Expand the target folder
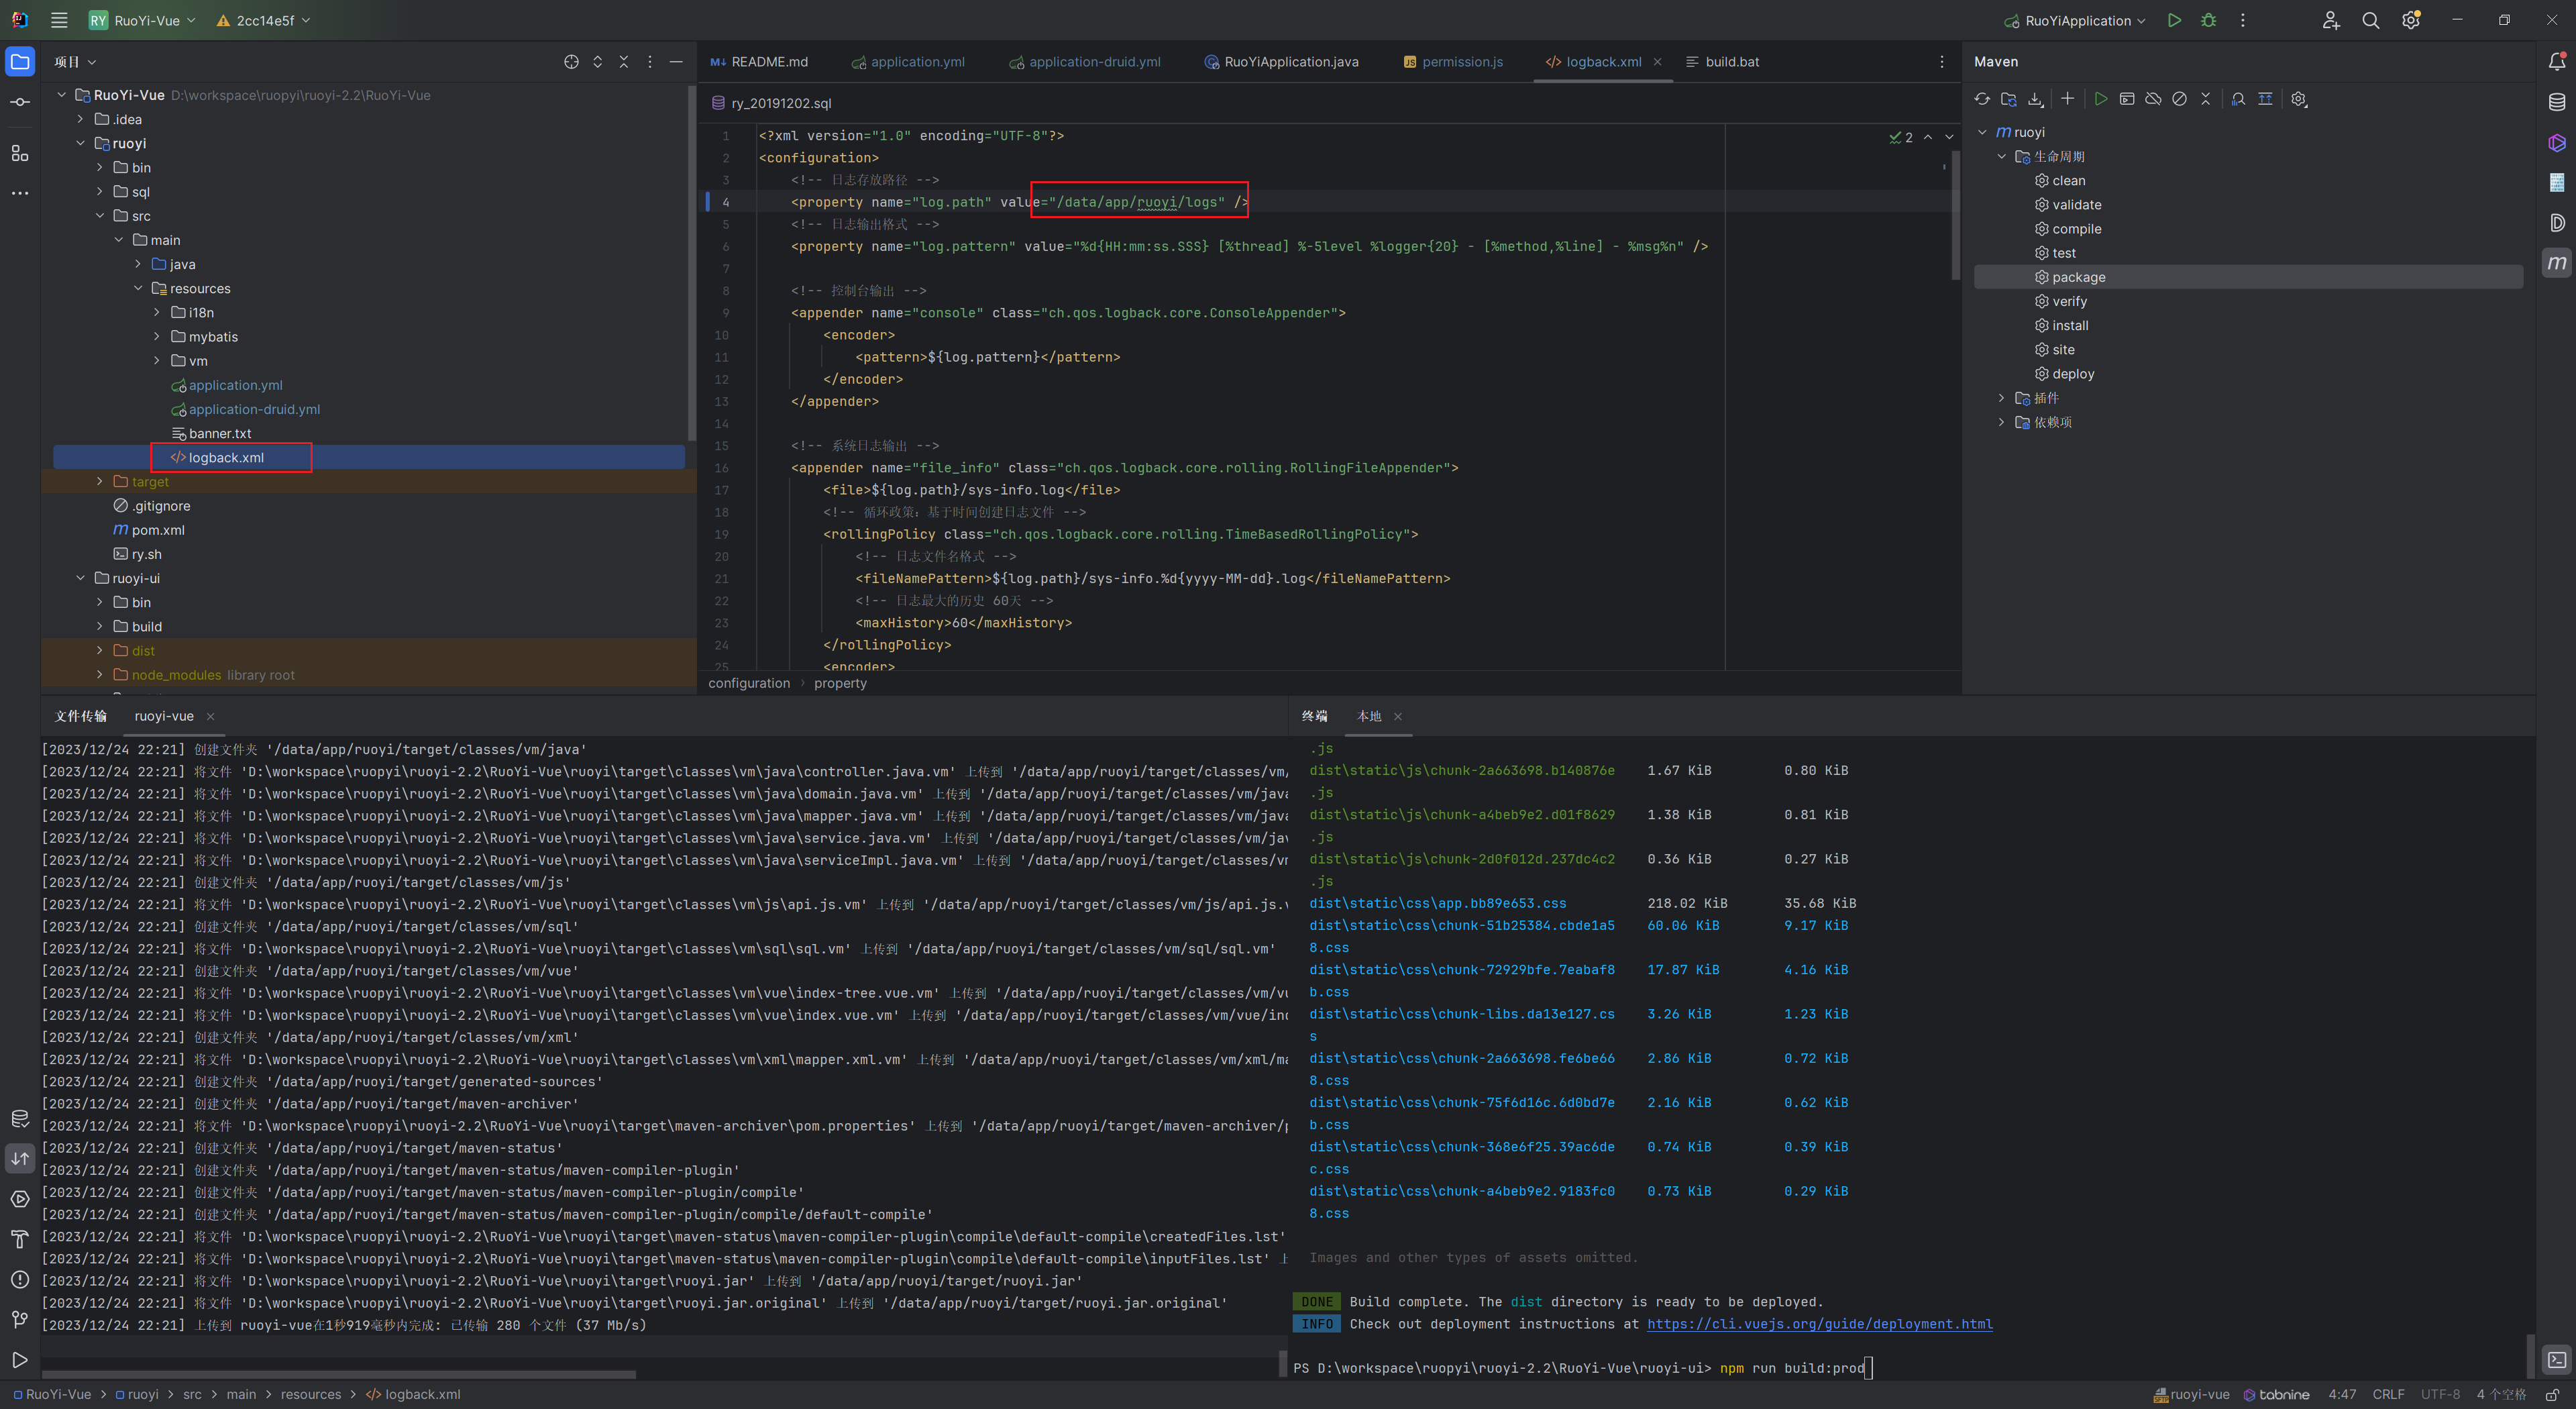Image resolution: width=2576 pixels, height=1409 pixels. [x=100, y=481]
